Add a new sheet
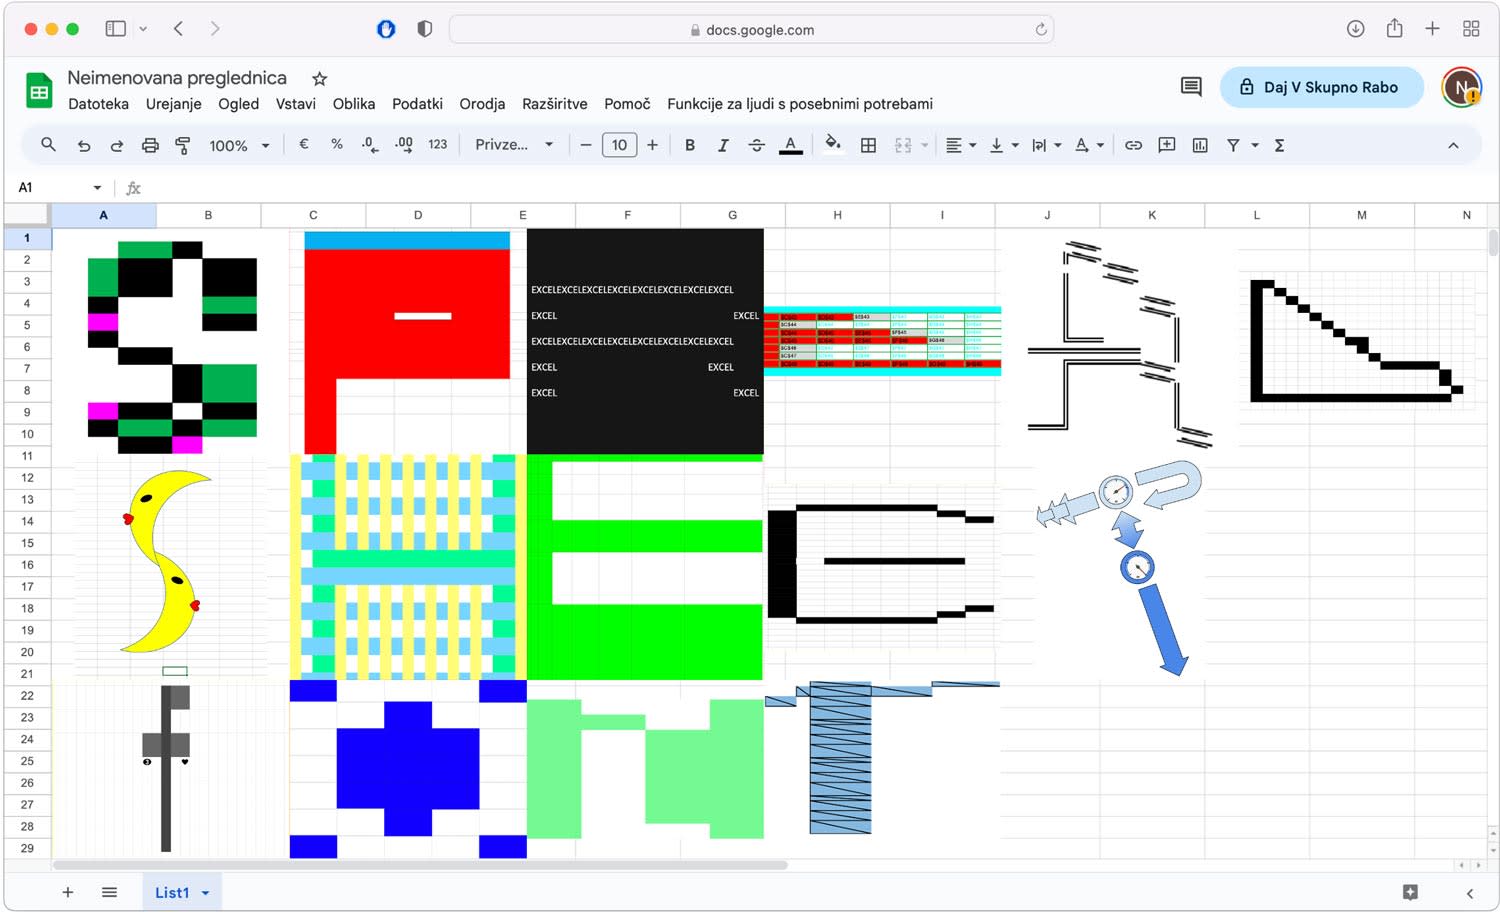The width and height of the screenshot is (1500, 912). click(x=68, y=892)
